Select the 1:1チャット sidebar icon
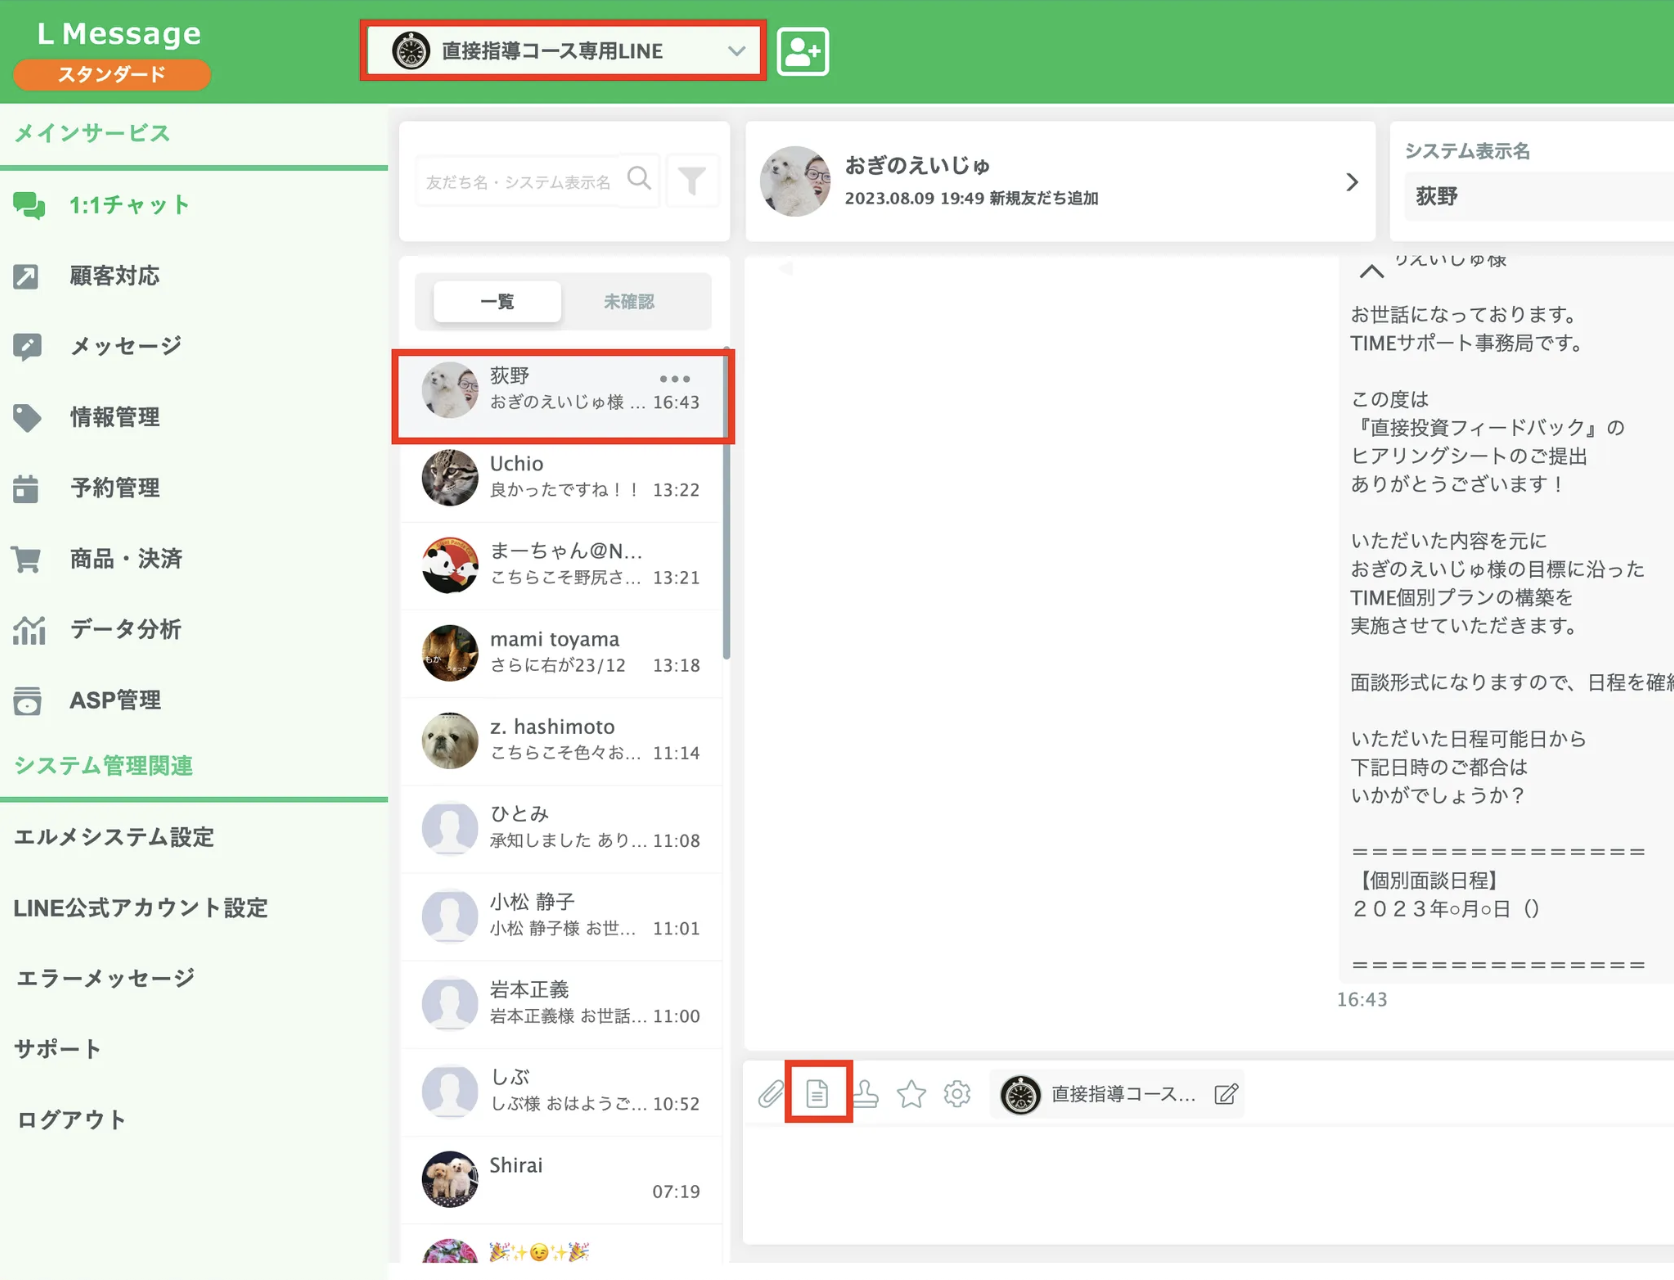Image resolution: width=1674 pixels, height=1280 pixels. [28, 204]
